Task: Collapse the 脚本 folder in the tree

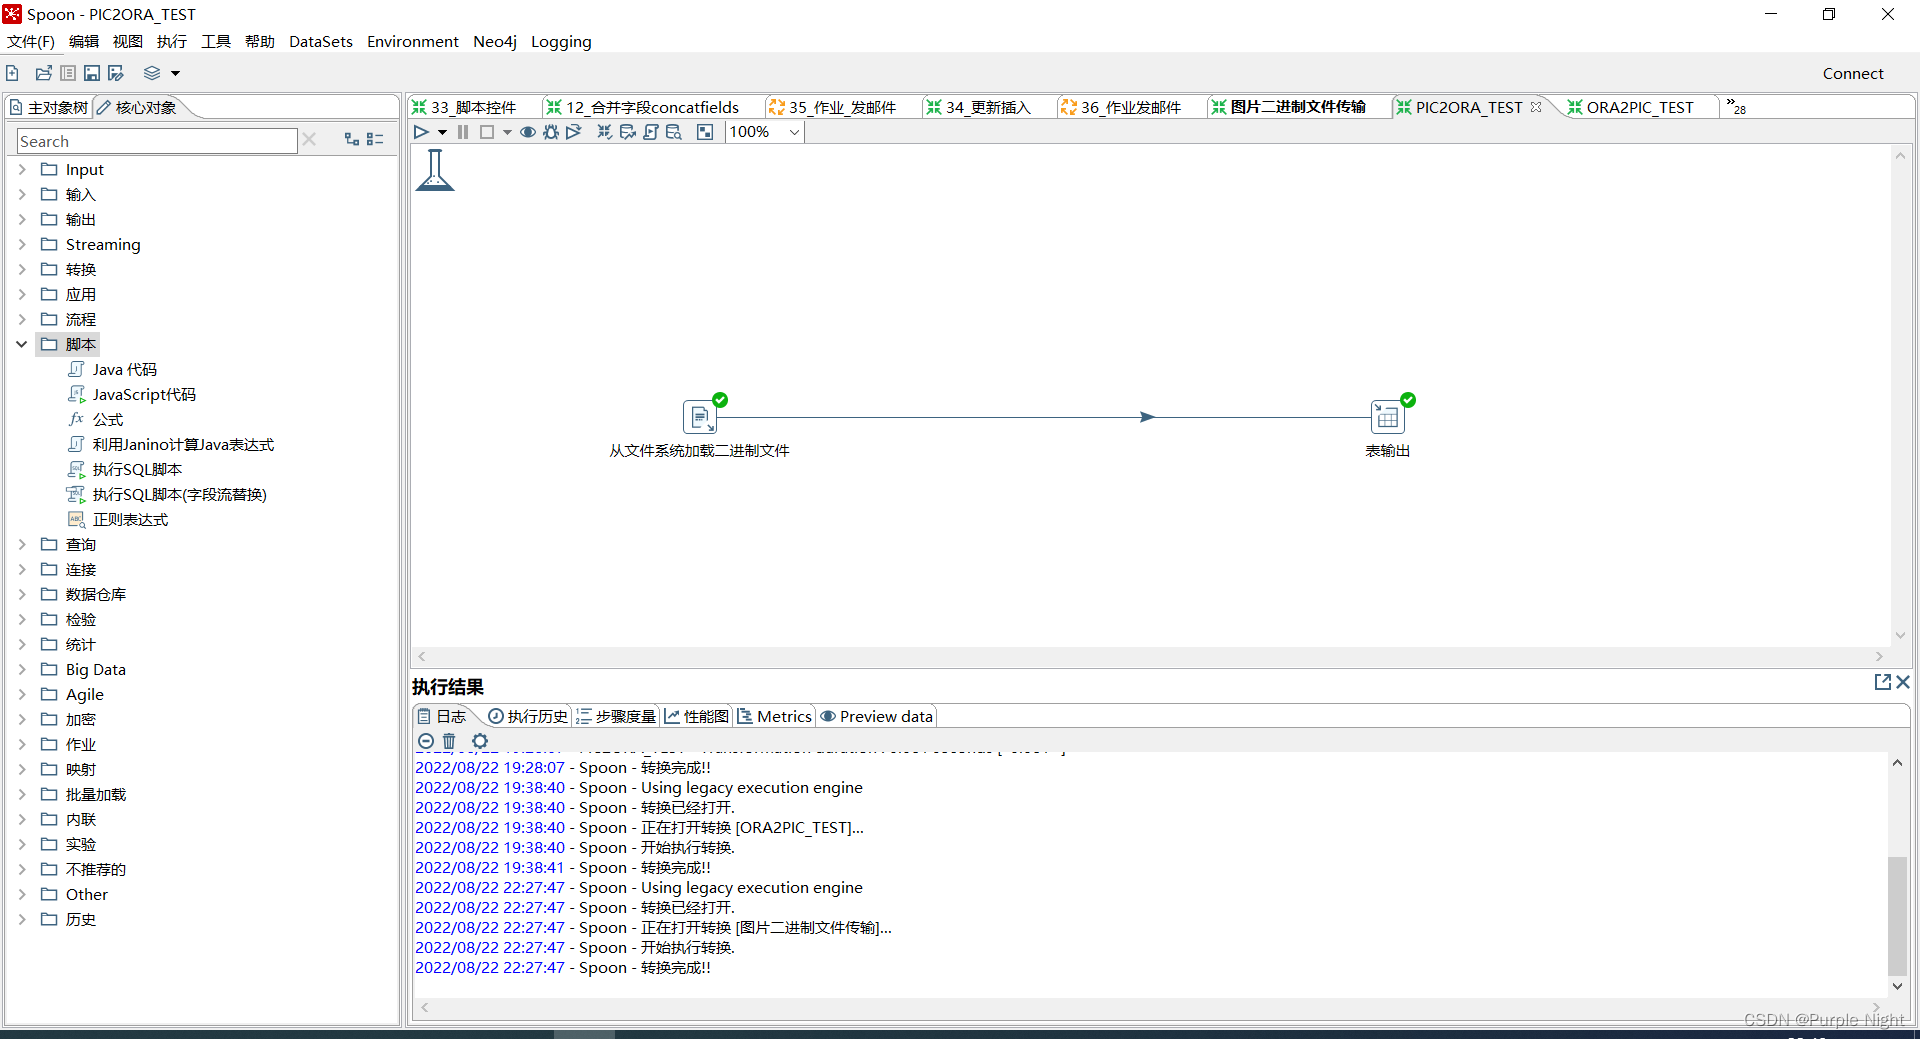Action: point(21,344)
